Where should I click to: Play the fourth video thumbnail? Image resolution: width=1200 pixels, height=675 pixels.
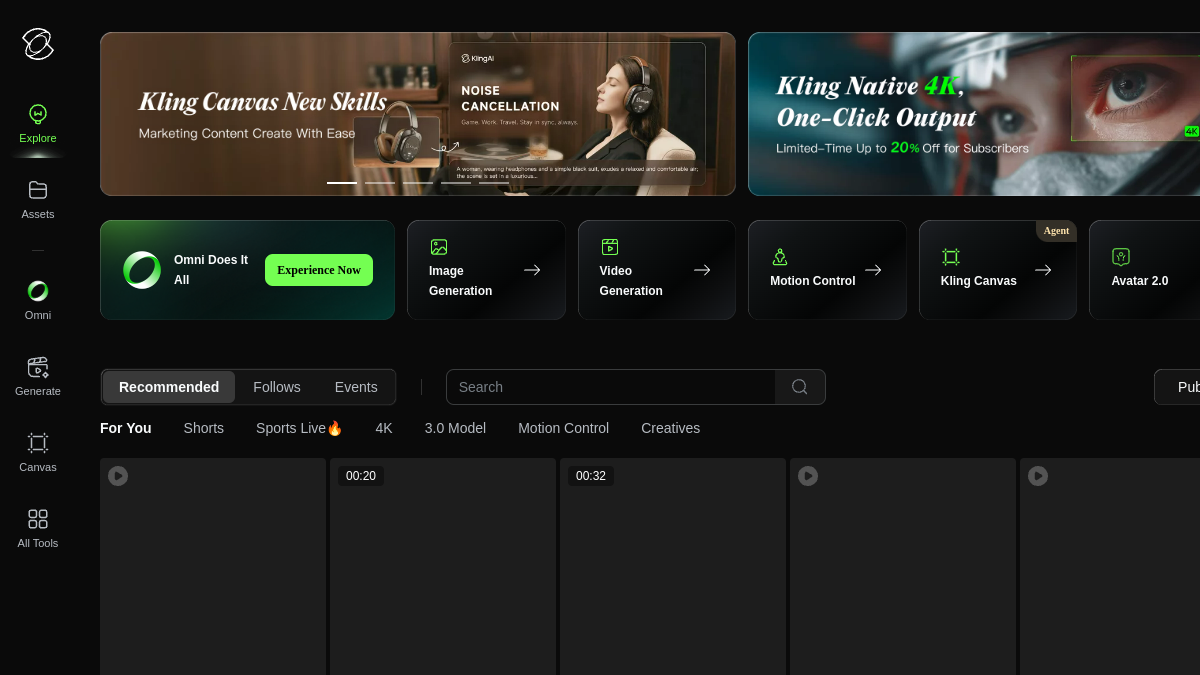(808, 476)
